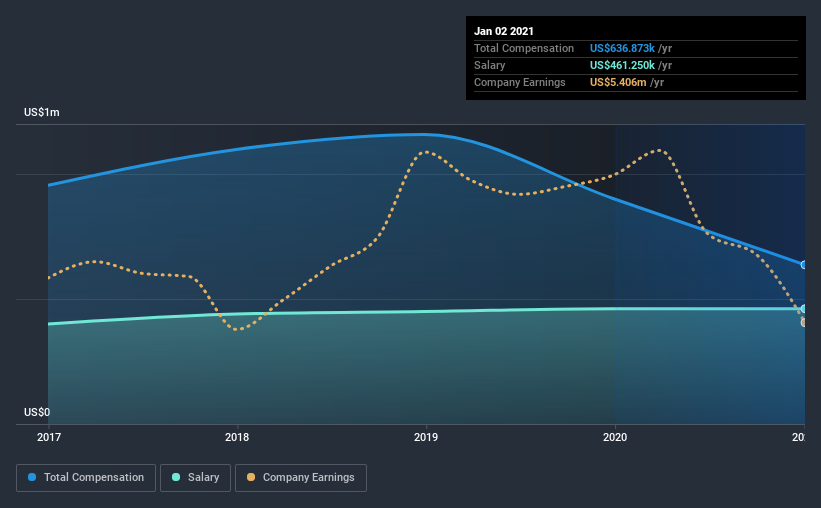
Task: Click the Jan 02 2021 tooltip date
Action: 504,31
